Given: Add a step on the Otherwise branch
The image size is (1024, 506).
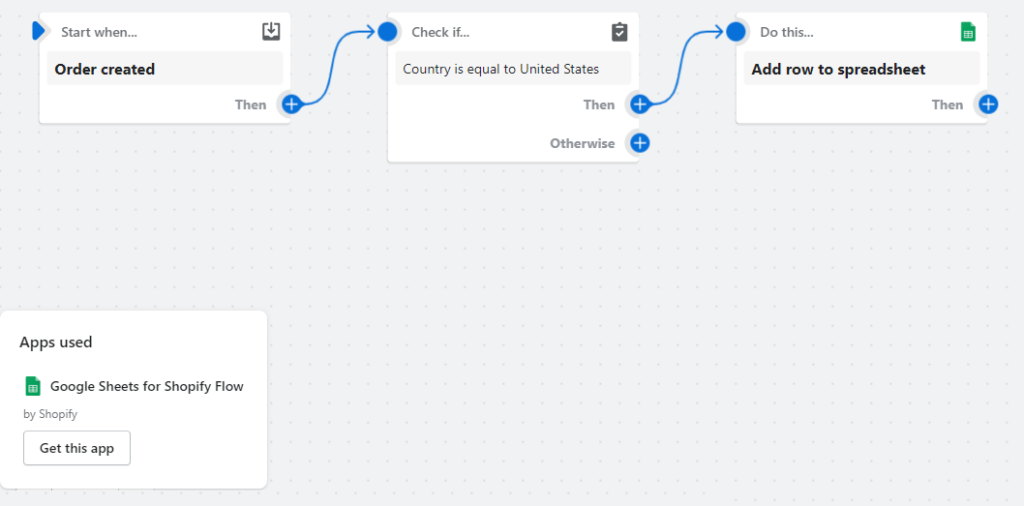Looking at the screenshot, I should (x=640, y=143).
